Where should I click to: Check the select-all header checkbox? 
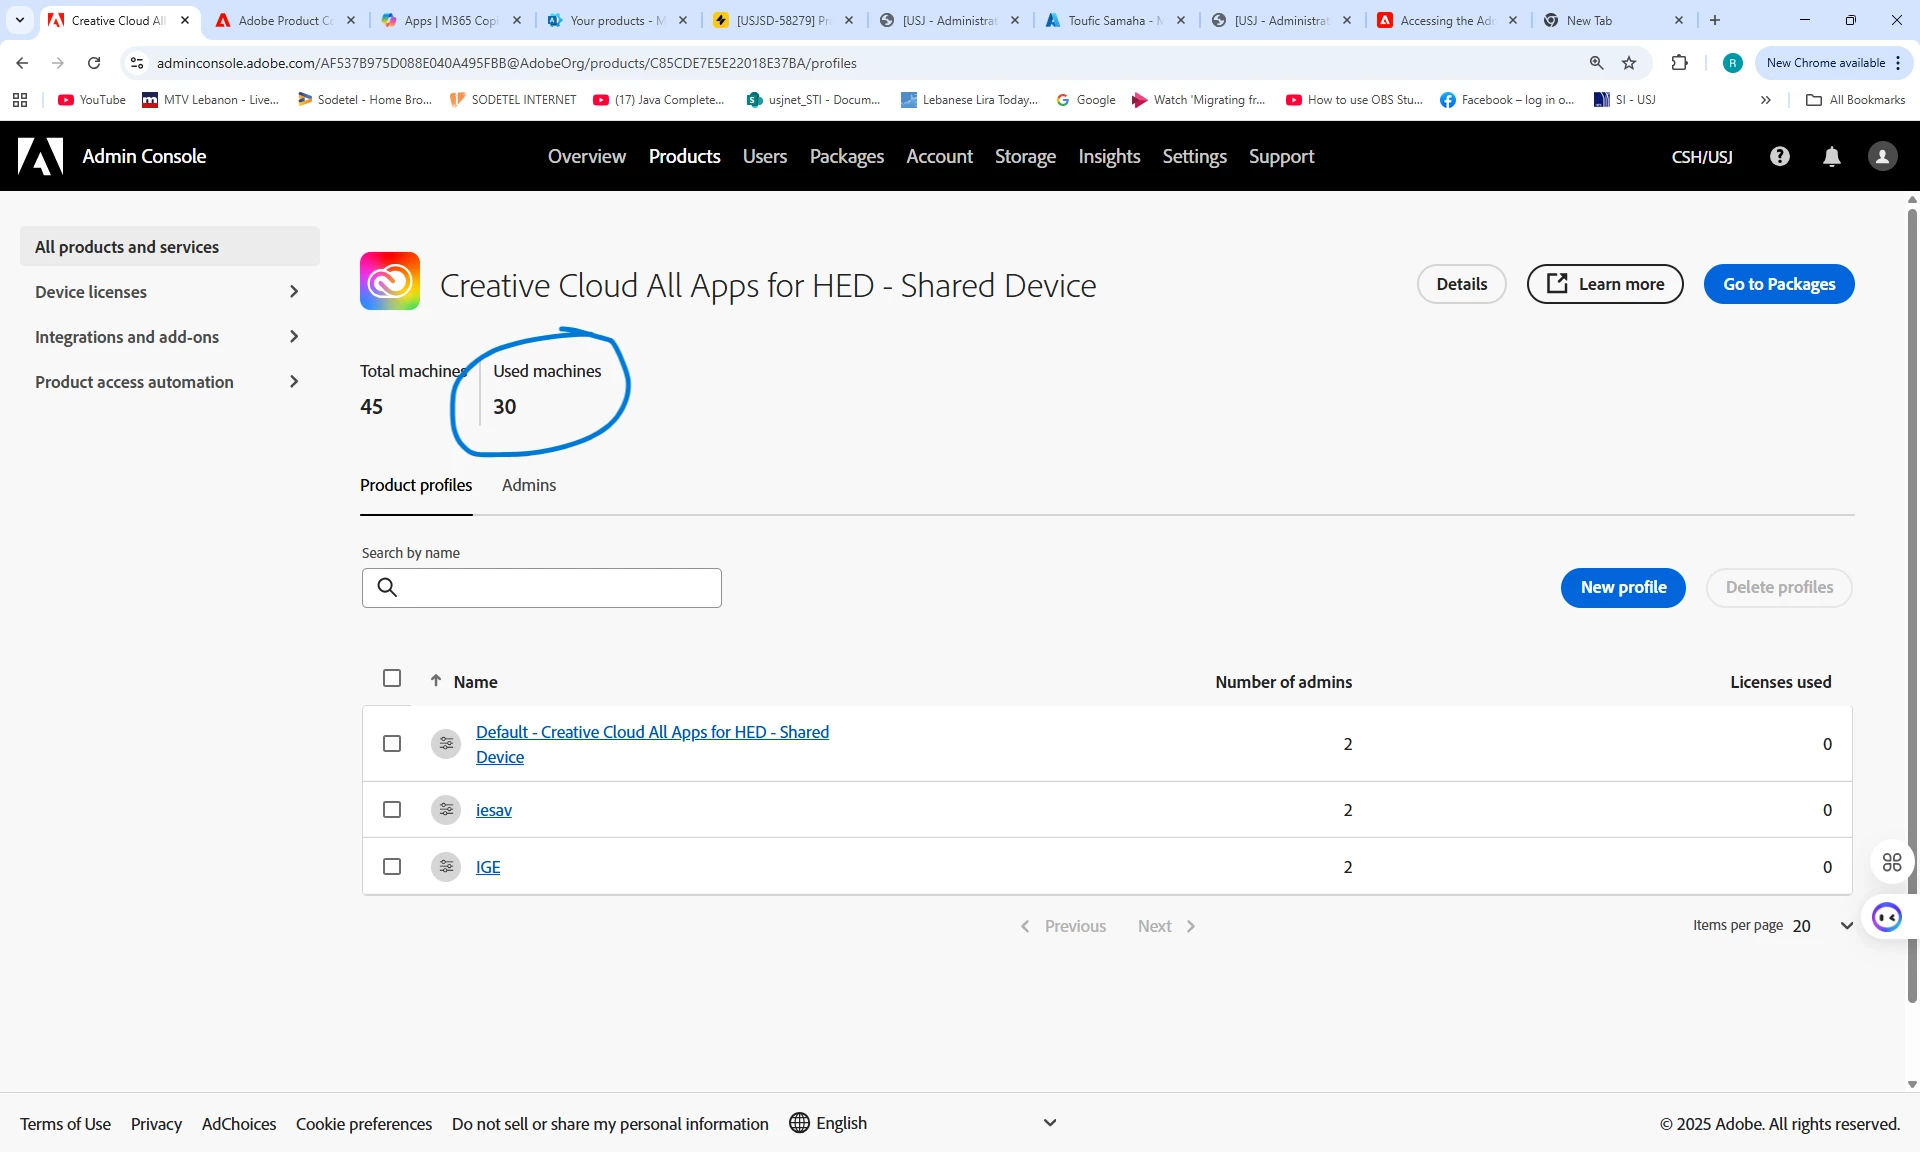tap(392, 678)
